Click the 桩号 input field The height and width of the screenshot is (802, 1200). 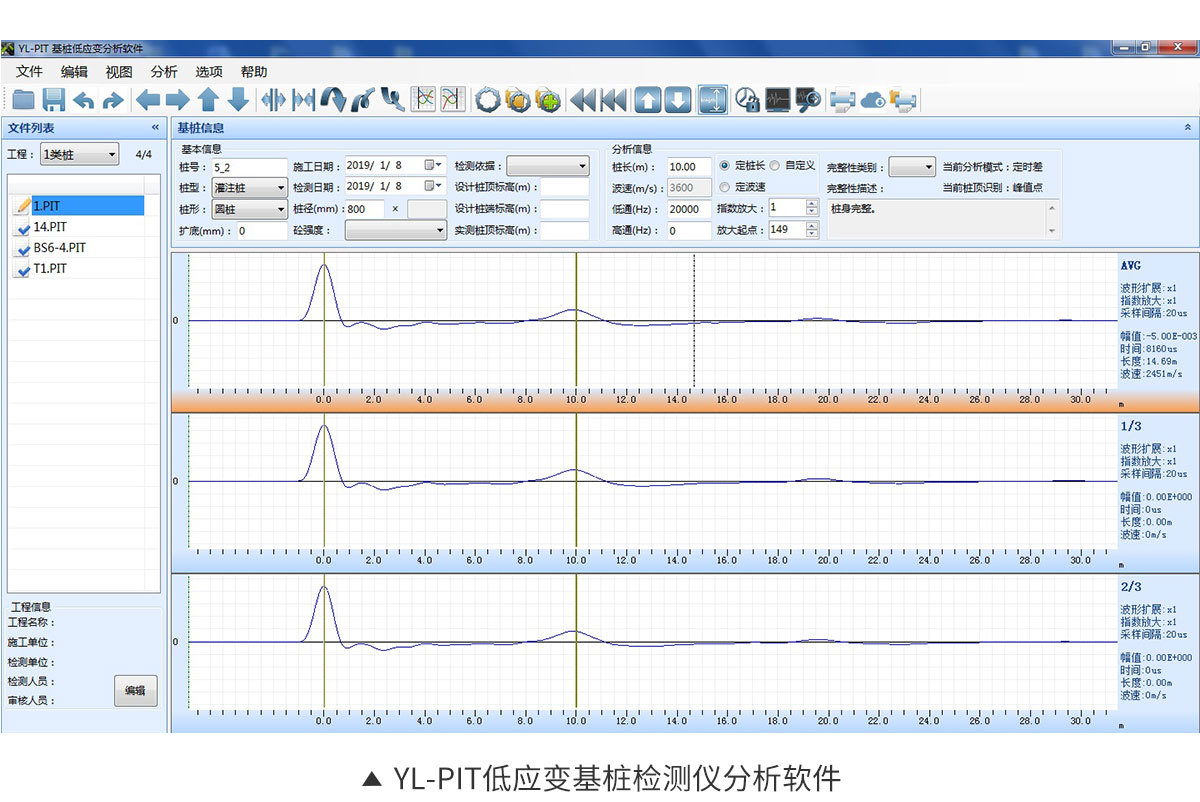point(250,166)
